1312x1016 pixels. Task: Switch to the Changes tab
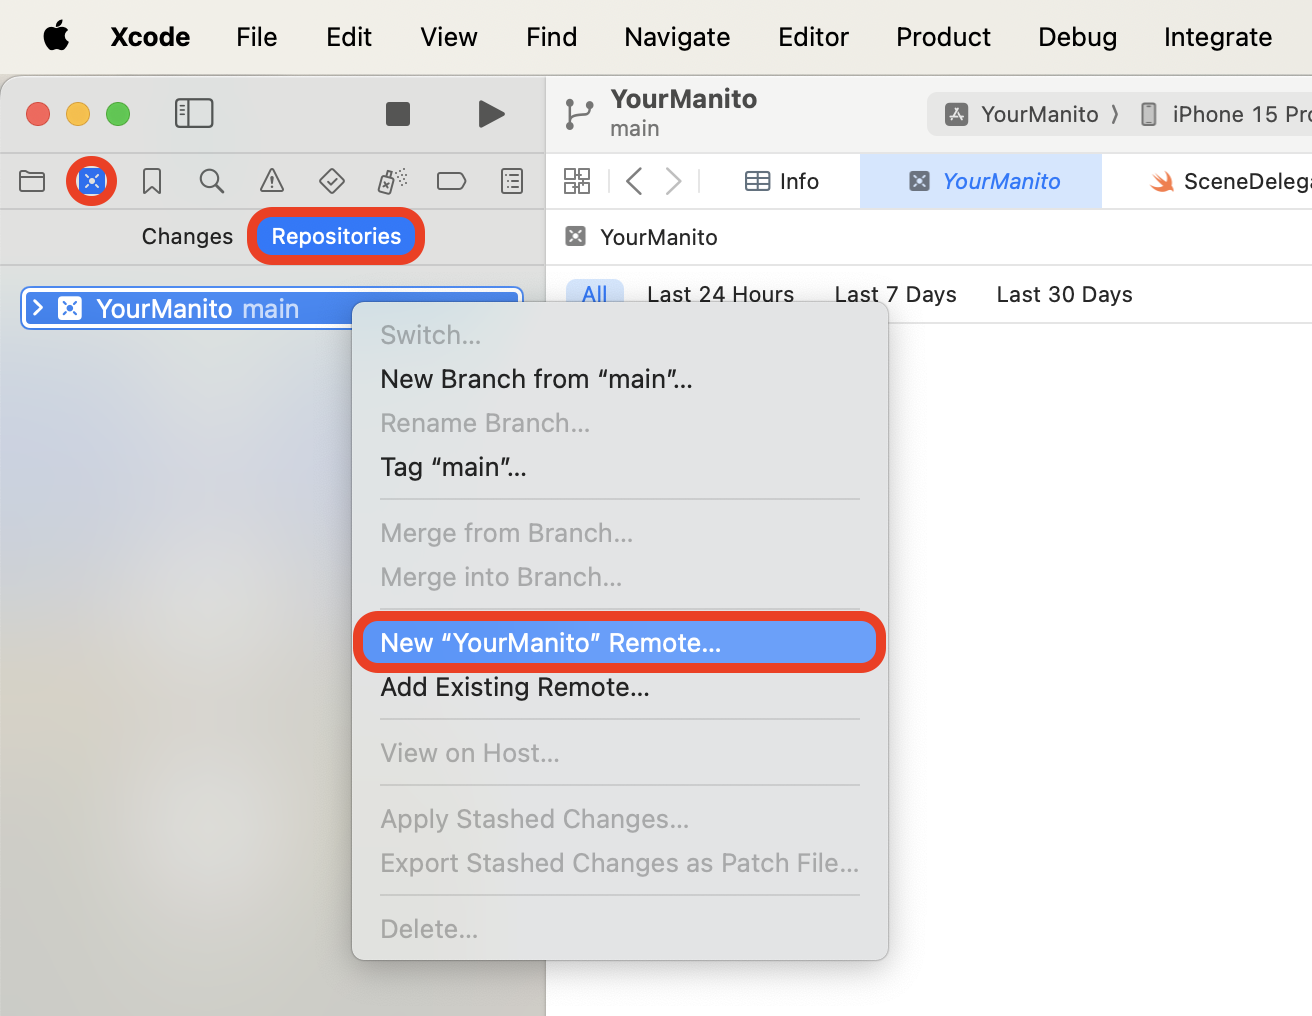click(187, 236)
